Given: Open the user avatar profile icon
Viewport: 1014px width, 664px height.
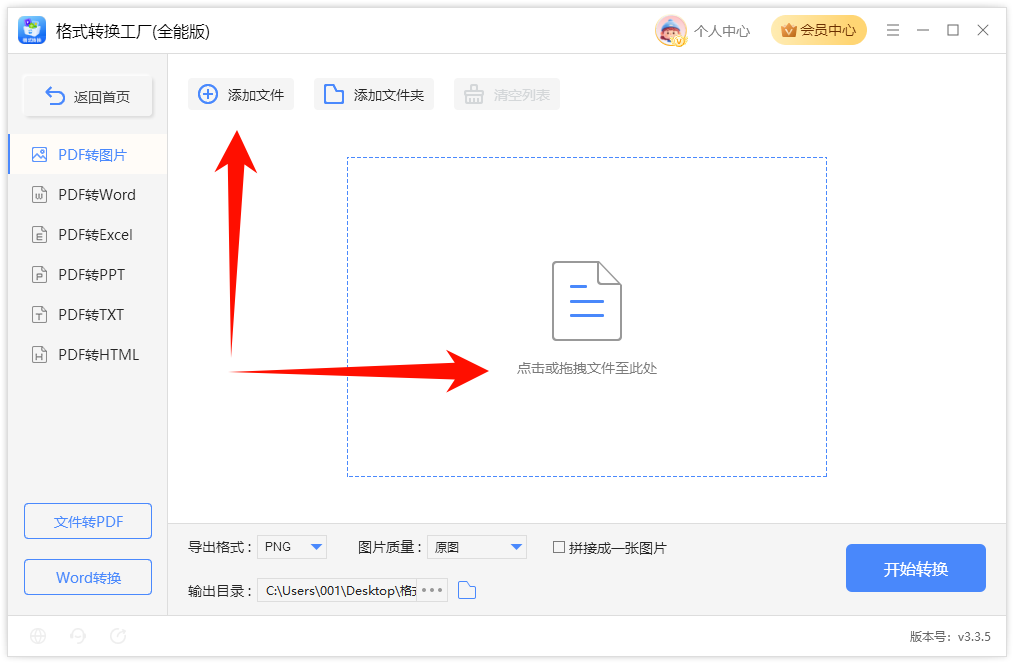Looking at the screenshot, I should coord(671,30).
